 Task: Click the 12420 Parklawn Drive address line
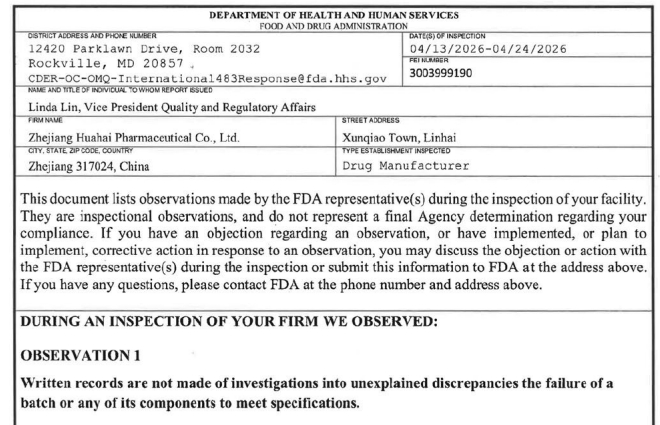(144, 49)
